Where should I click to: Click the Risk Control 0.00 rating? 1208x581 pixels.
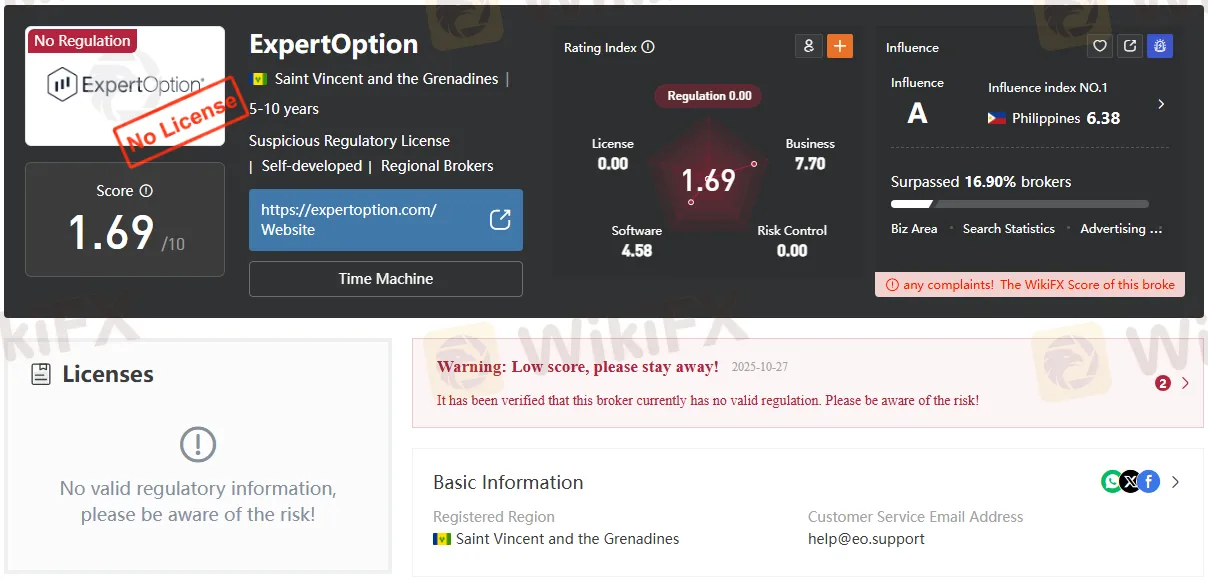pyautogui.click(x=792, y=241)
